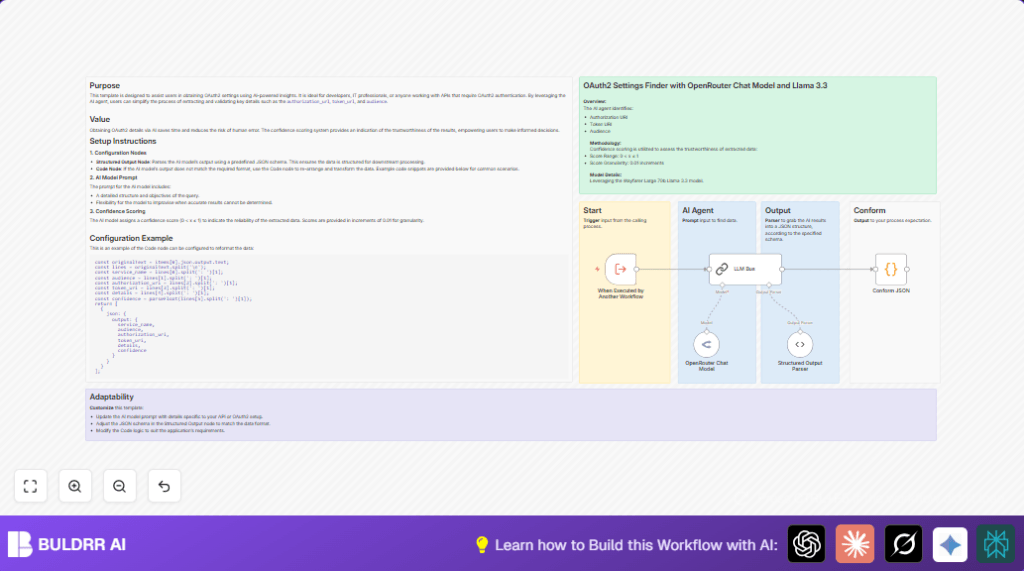The height and width of the screenshot is (571, 1024).
Task: Click the fit-to-view canvas button
Action: tap(30, 486)
